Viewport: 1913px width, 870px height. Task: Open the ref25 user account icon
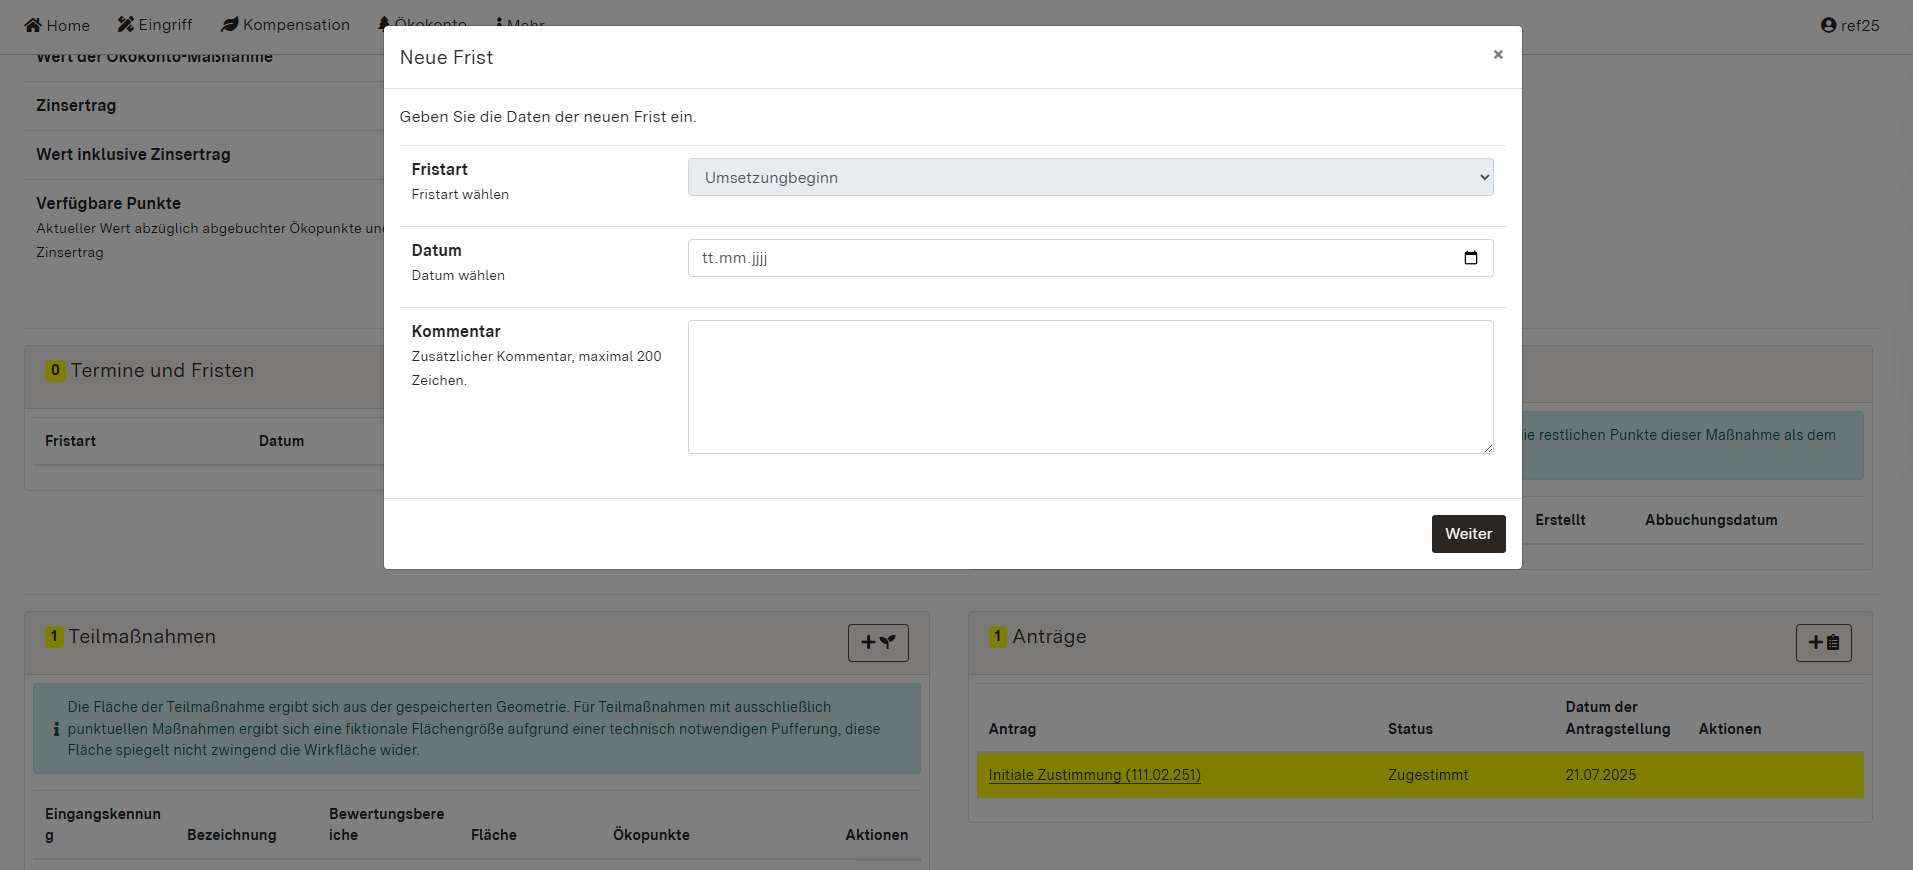1828,26
